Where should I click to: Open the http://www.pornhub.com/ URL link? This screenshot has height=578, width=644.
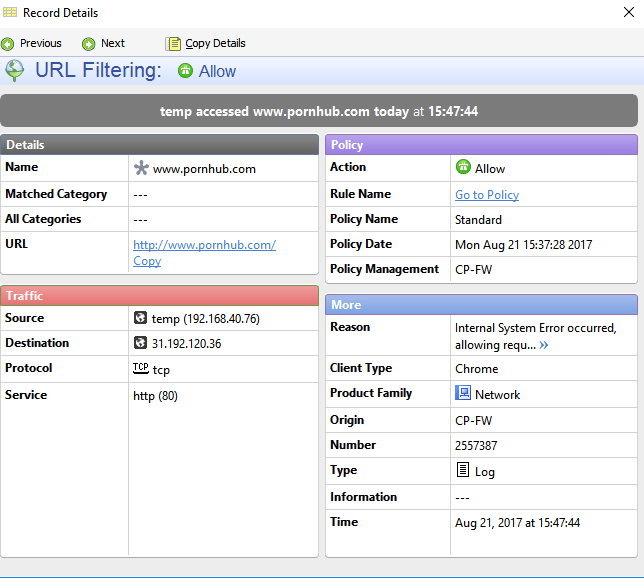pos(205,245)
